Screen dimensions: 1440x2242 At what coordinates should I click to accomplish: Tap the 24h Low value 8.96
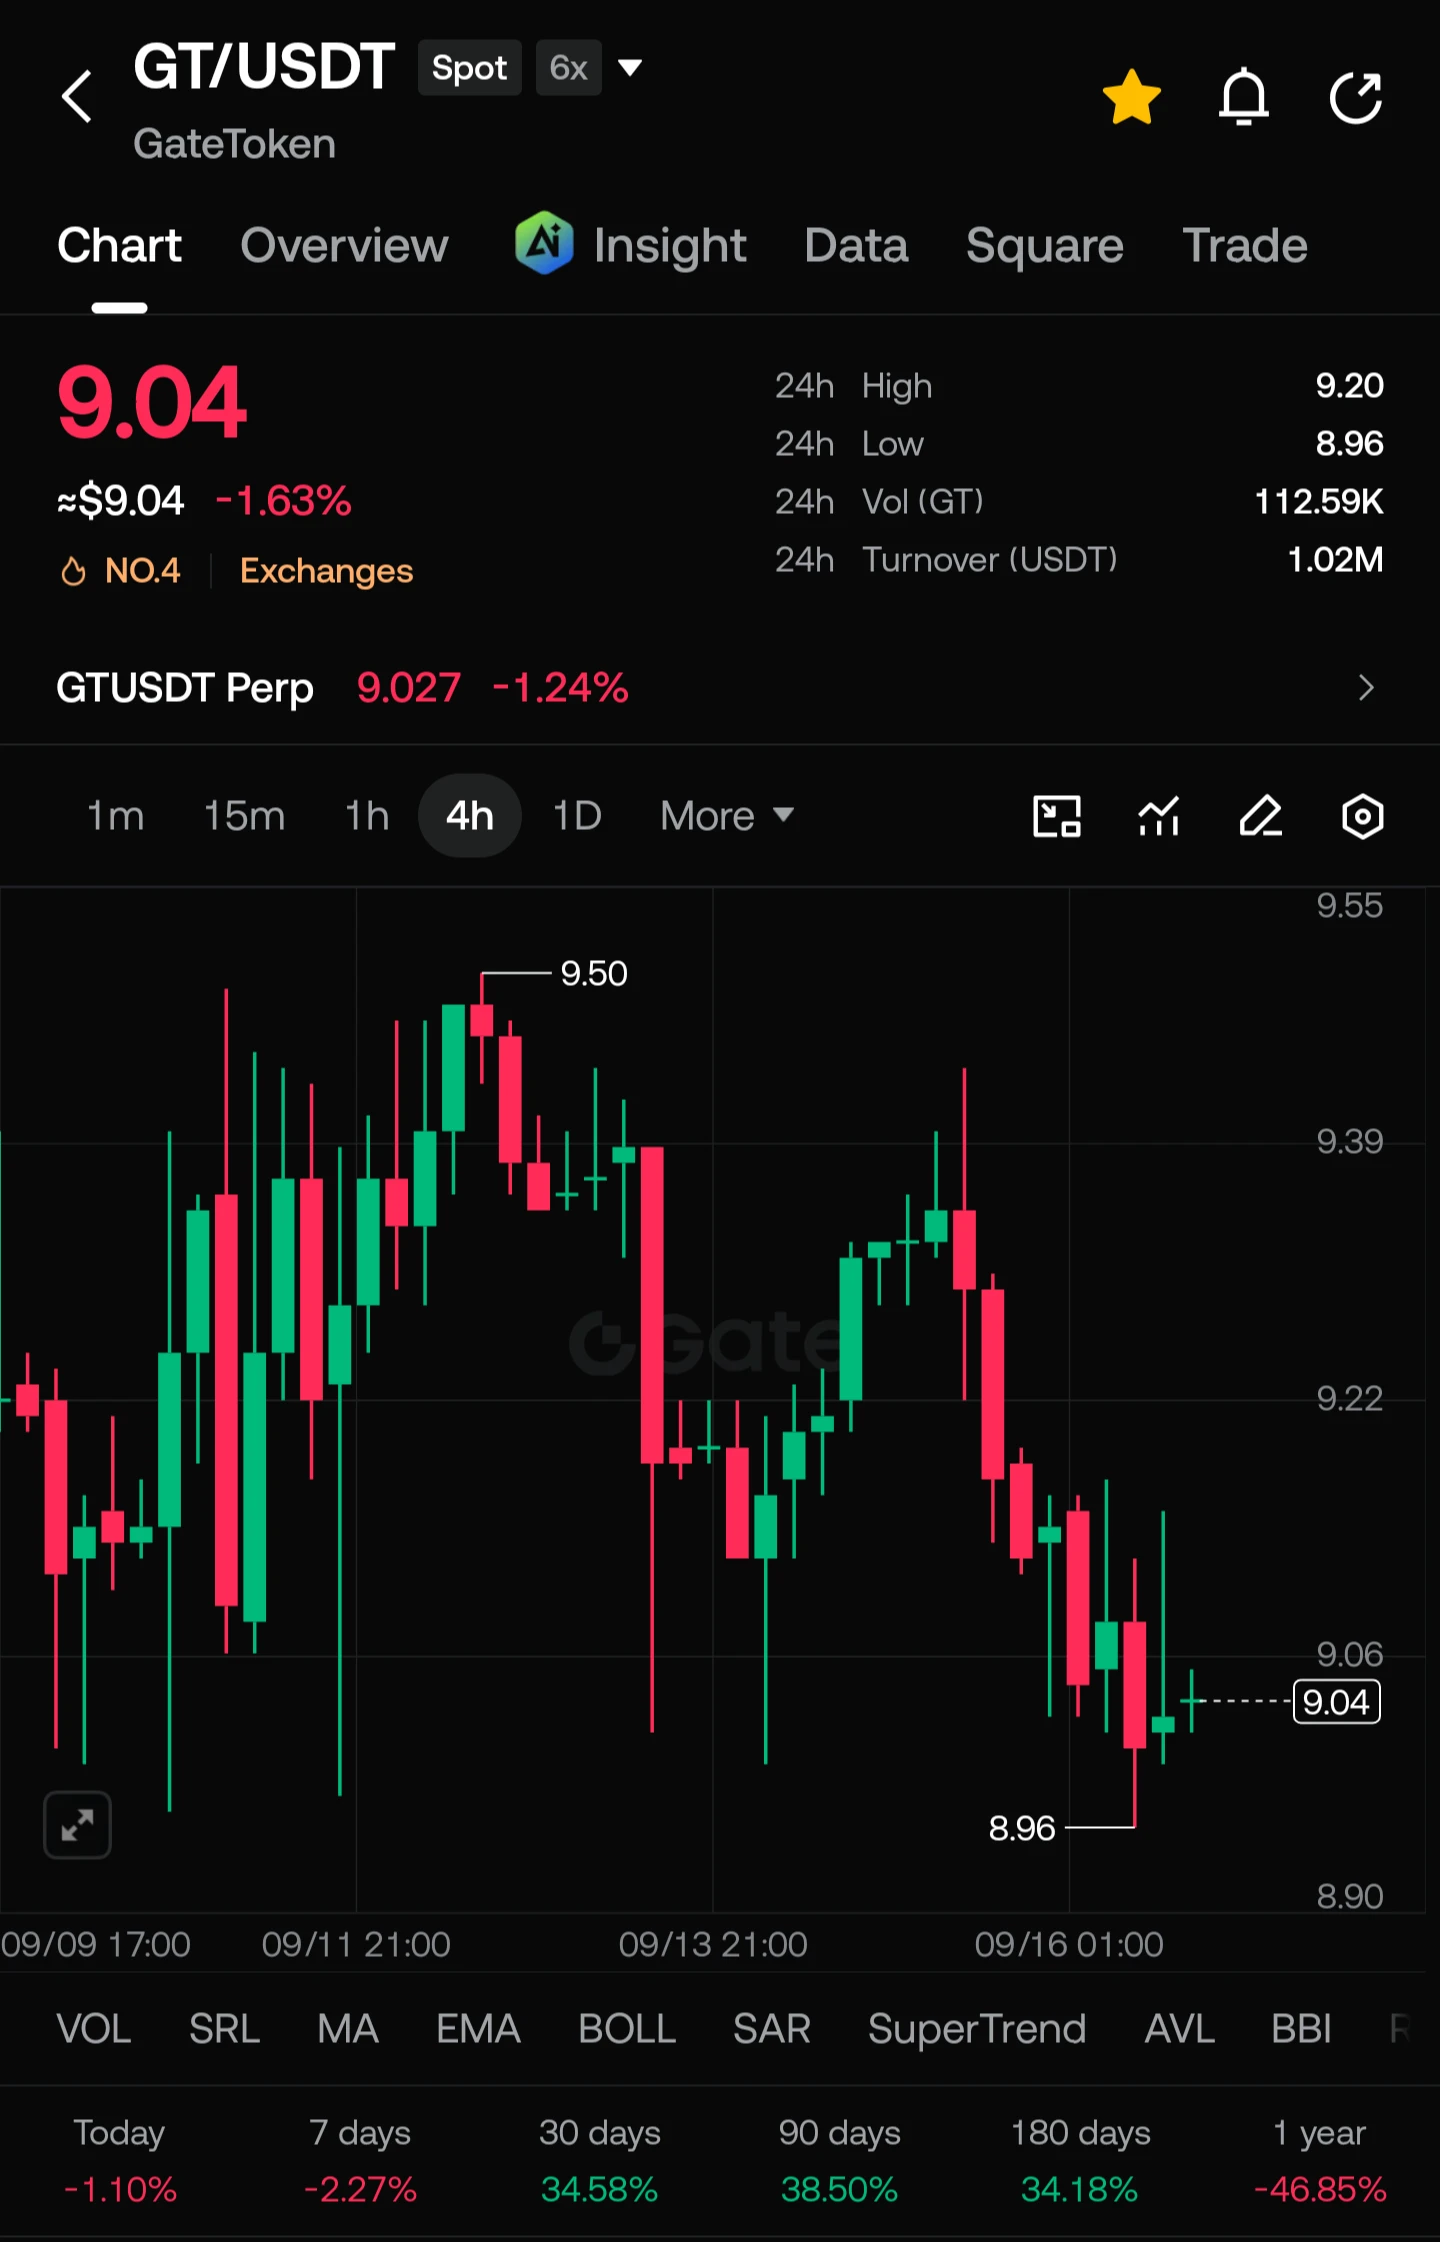(1349, 444)
